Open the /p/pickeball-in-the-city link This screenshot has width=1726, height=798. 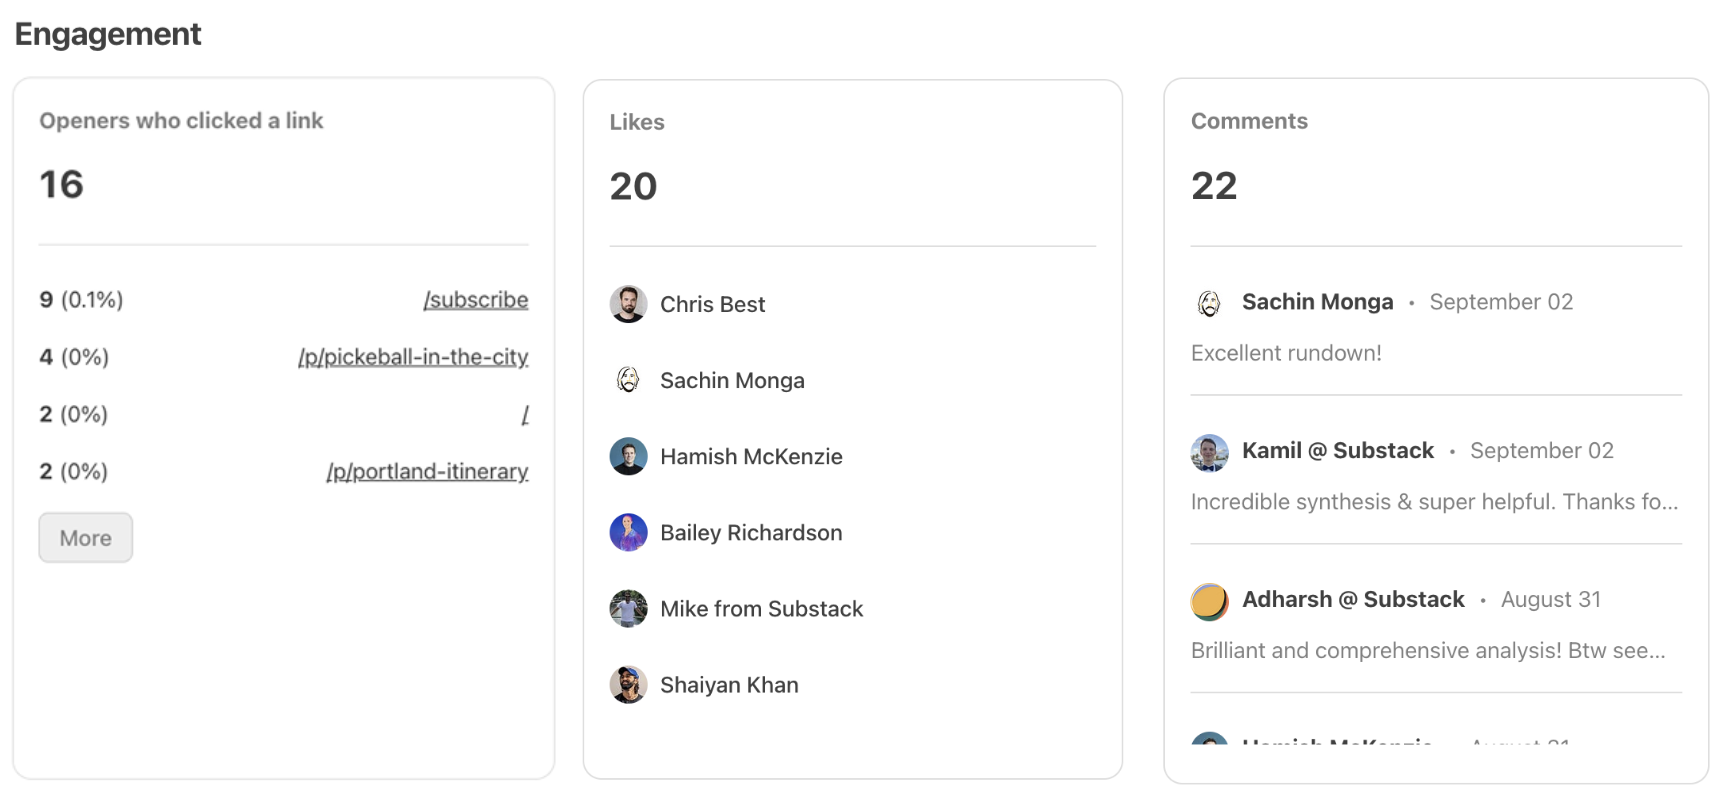coord(413,357)
